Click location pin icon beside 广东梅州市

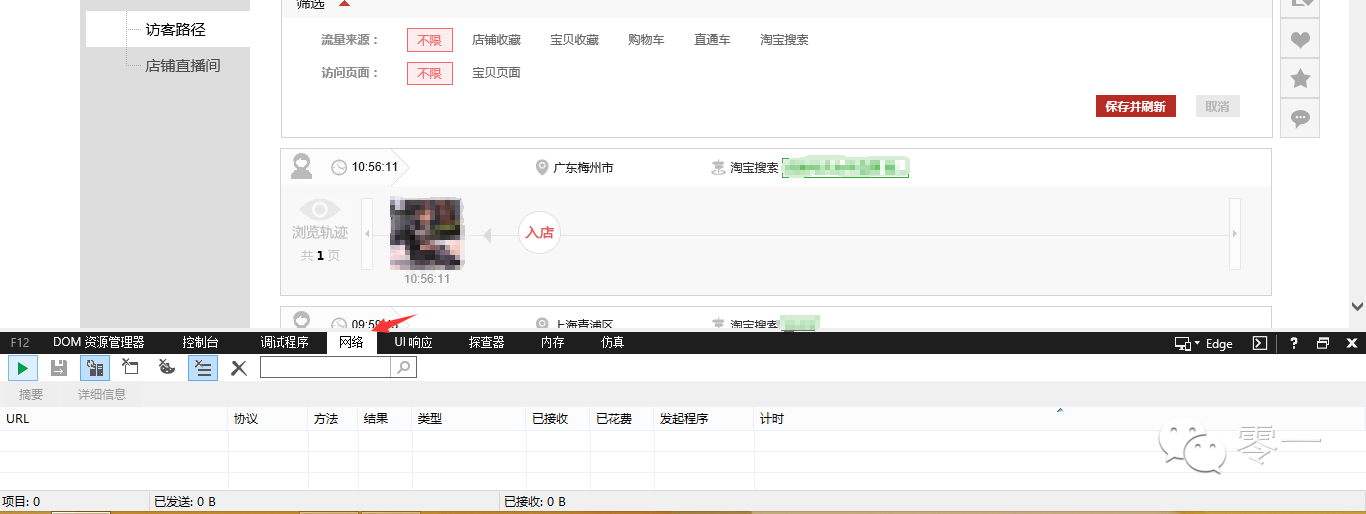[x=542, y=167]
